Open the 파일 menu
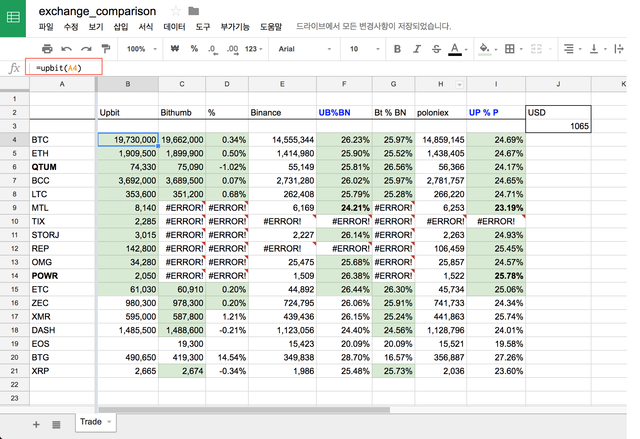Viewport: 640px width, 439px height. click(x=46, y=27)
